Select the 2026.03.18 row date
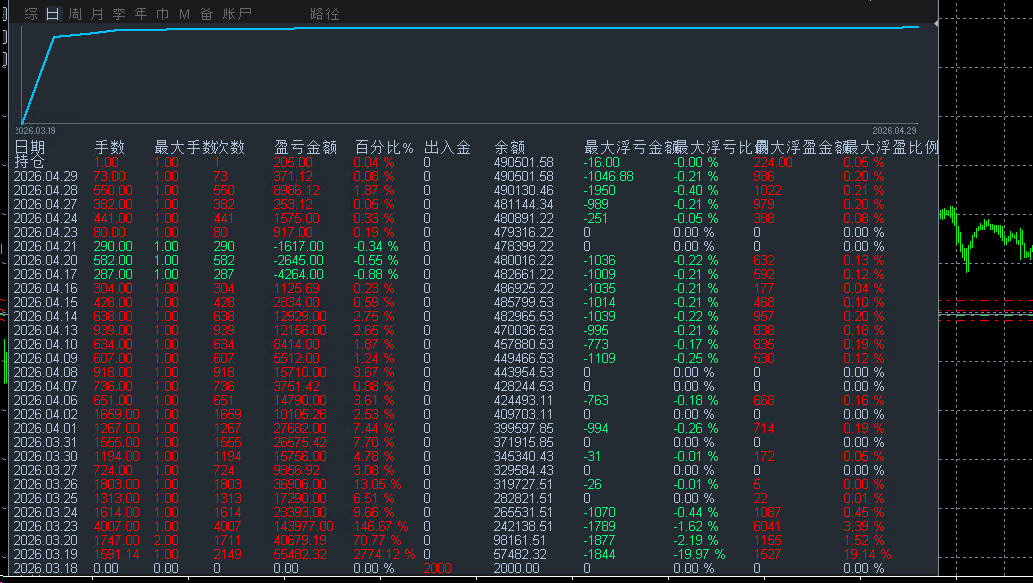This screenshot has width=1033, height=583. pyautogui.click(x=45, y=569)
